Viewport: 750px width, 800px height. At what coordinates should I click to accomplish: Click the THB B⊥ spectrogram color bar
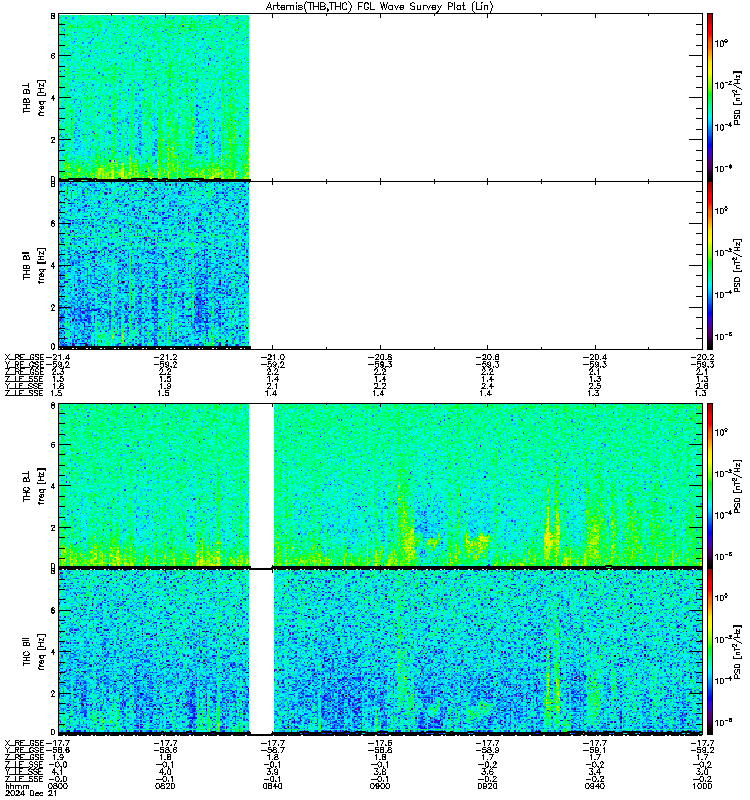coord(710,97)
